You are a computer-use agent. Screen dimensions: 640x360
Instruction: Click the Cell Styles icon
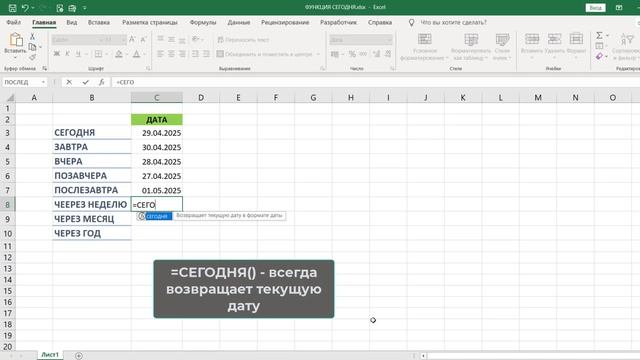502,39
